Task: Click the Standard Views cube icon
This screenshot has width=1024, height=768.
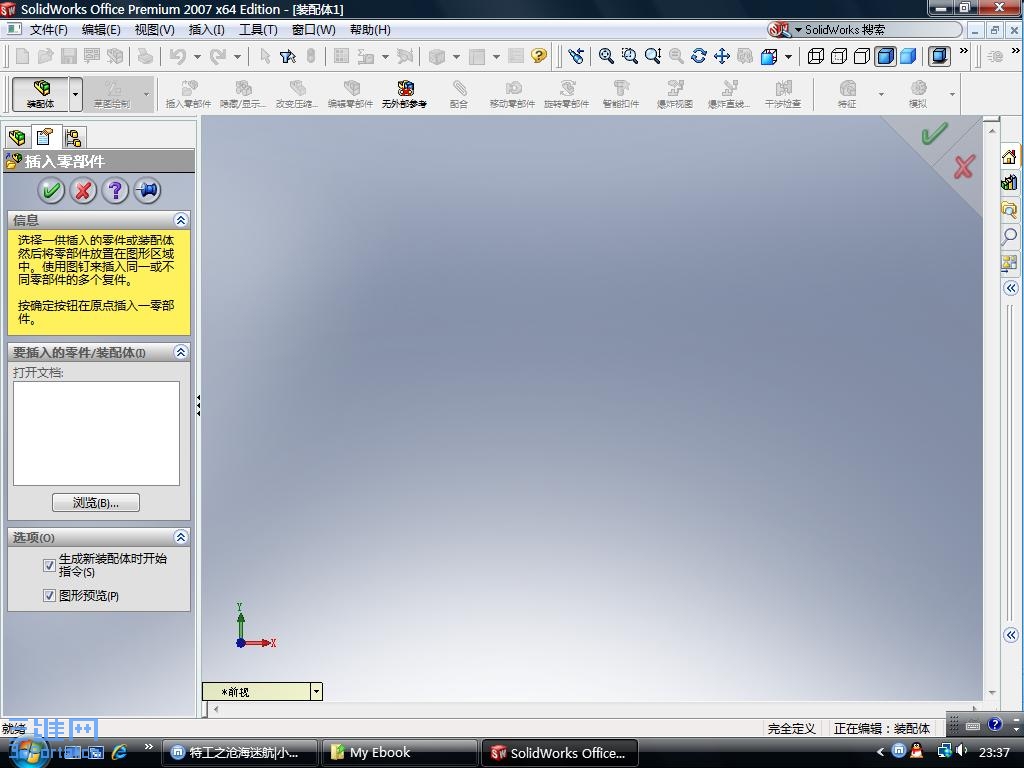Action: pos(769,56)
